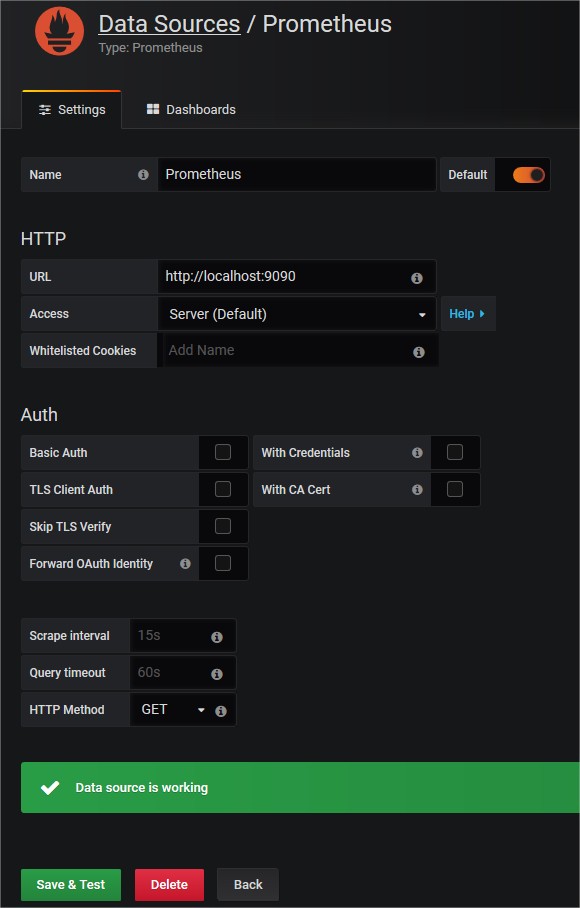Switch to the Dashboards tab
Viewport: 580px width, 908px height.
tap(191, 109)
